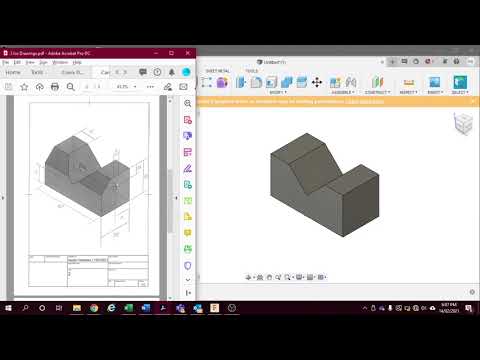The height and width of the screenshot is (360, 480).
Task: Select the Move/Copy arrows tool
Action: 317,82
